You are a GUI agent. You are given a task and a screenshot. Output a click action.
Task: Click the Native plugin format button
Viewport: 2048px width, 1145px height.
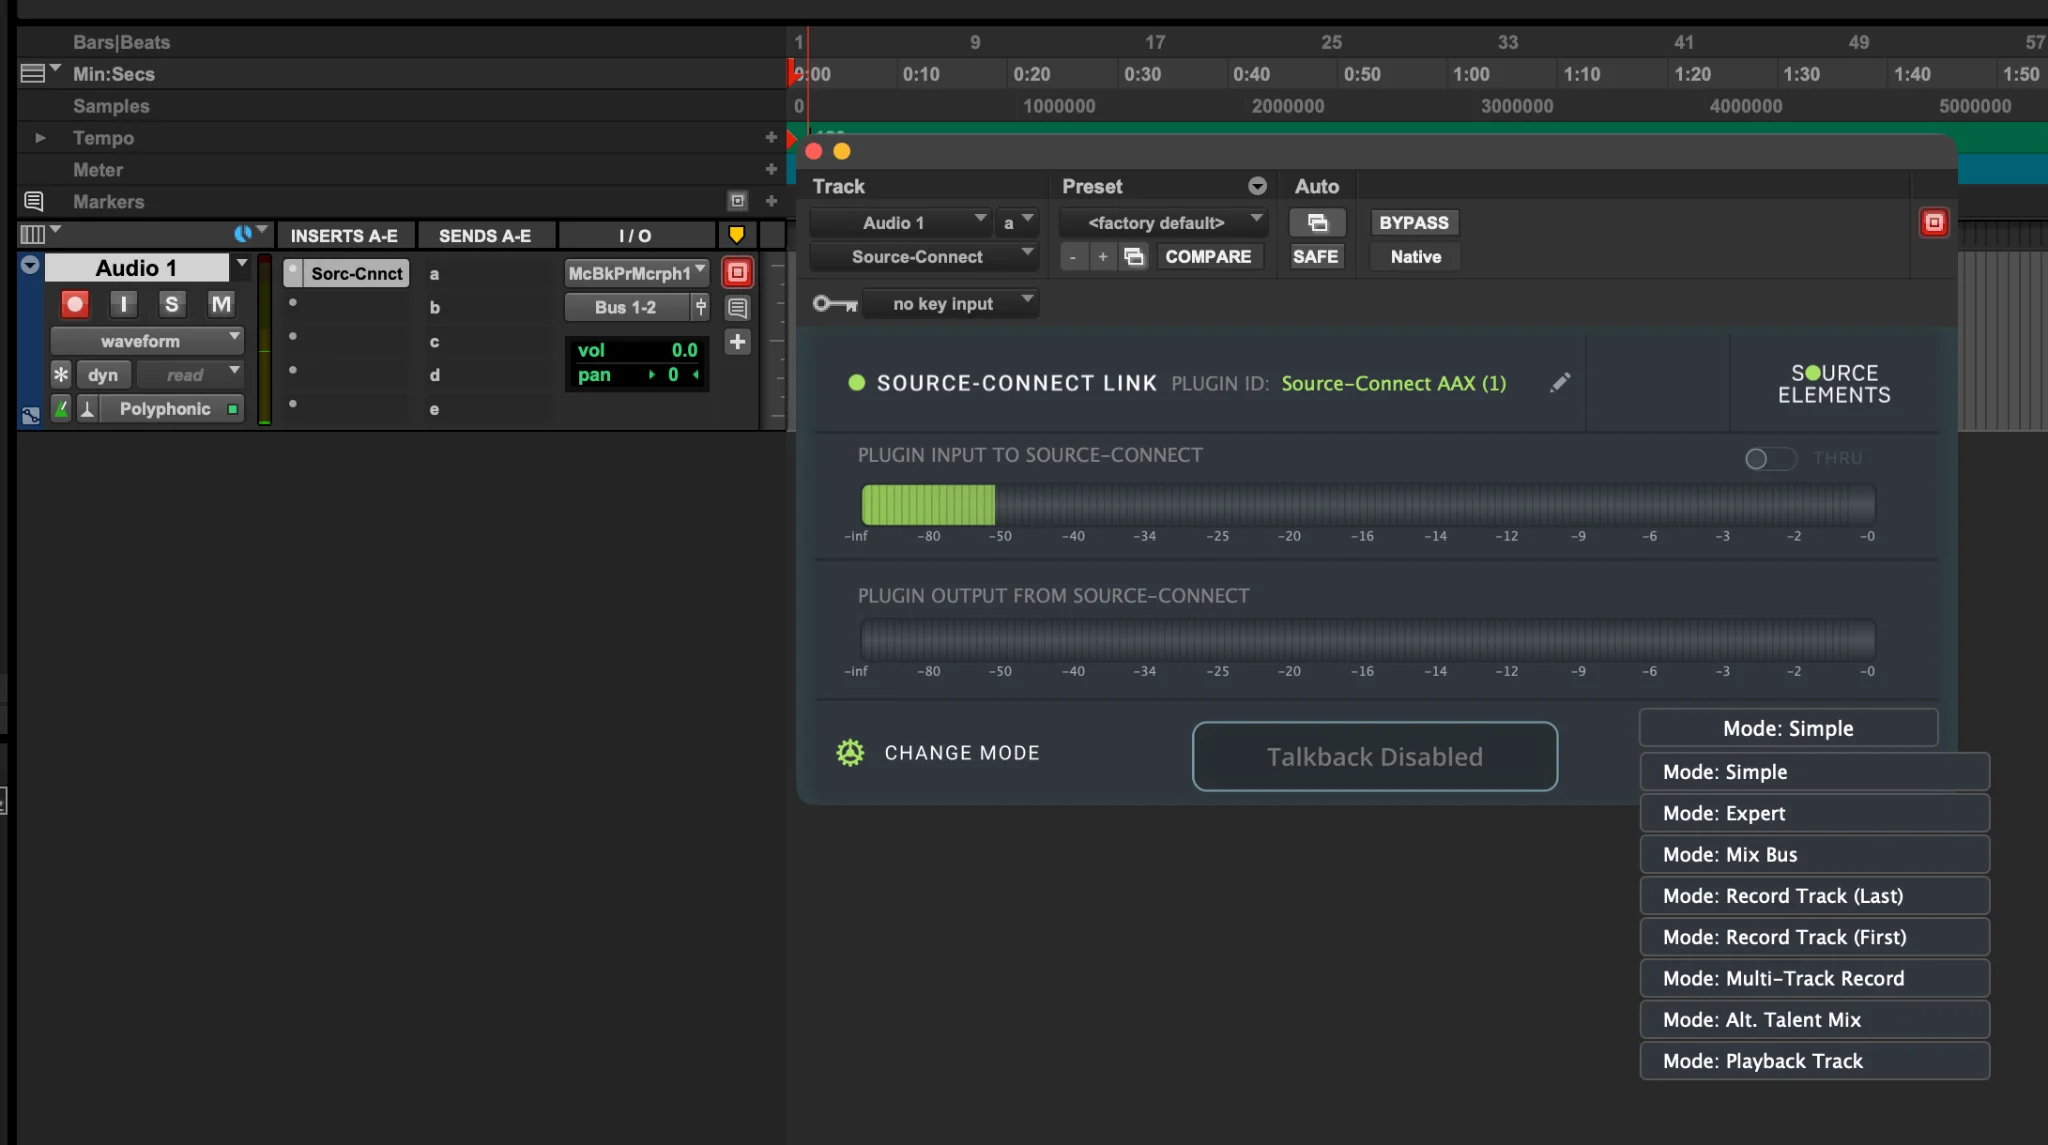point(1416,257)
